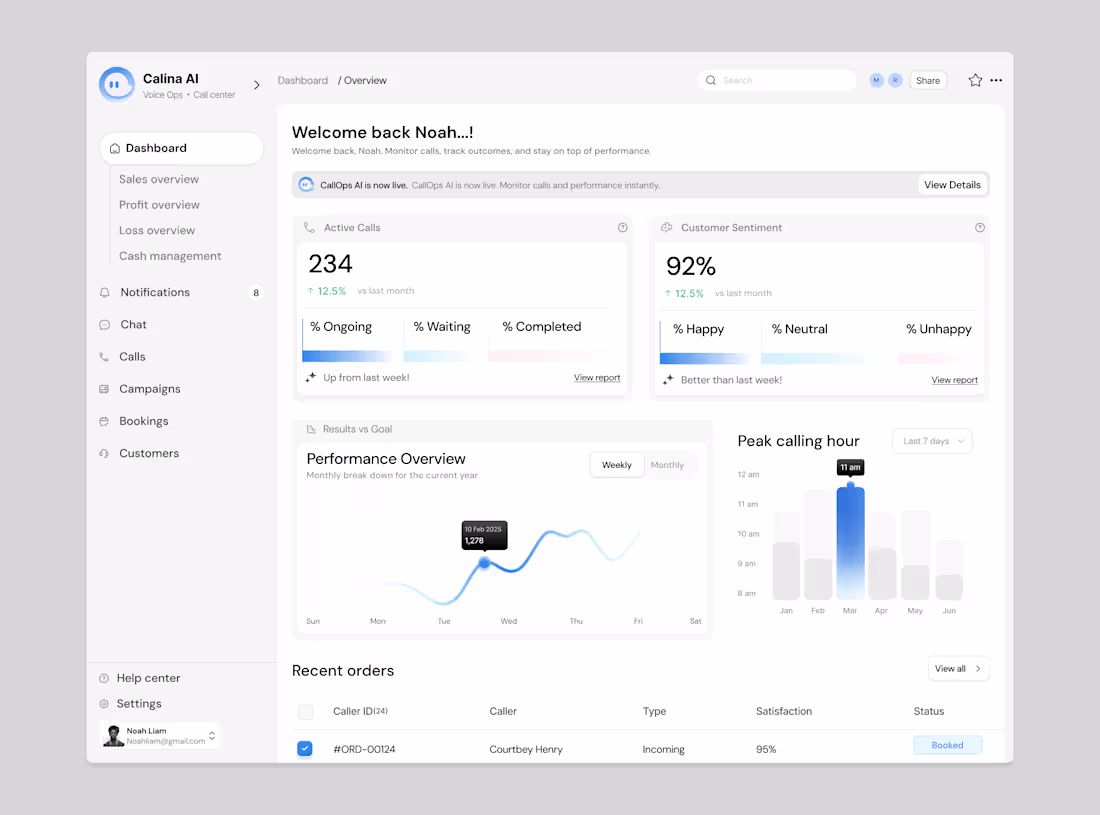Collapse the sidebar with the chevron arrow
This screenshot has width=1100, height=815.
pos(257,85)
